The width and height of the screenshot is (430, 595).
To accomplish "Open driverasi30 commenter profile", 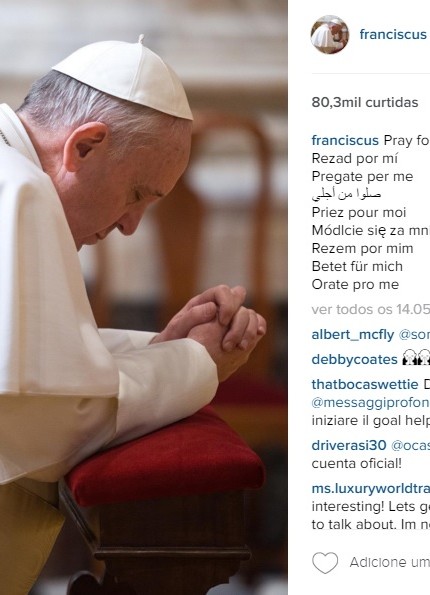I will (349, 445).
